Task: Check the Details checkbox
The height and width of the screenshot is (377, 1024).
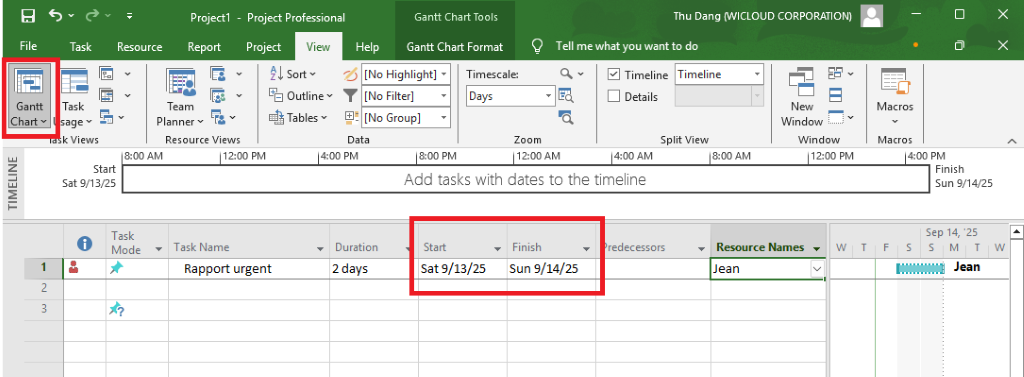Action: 613,97
